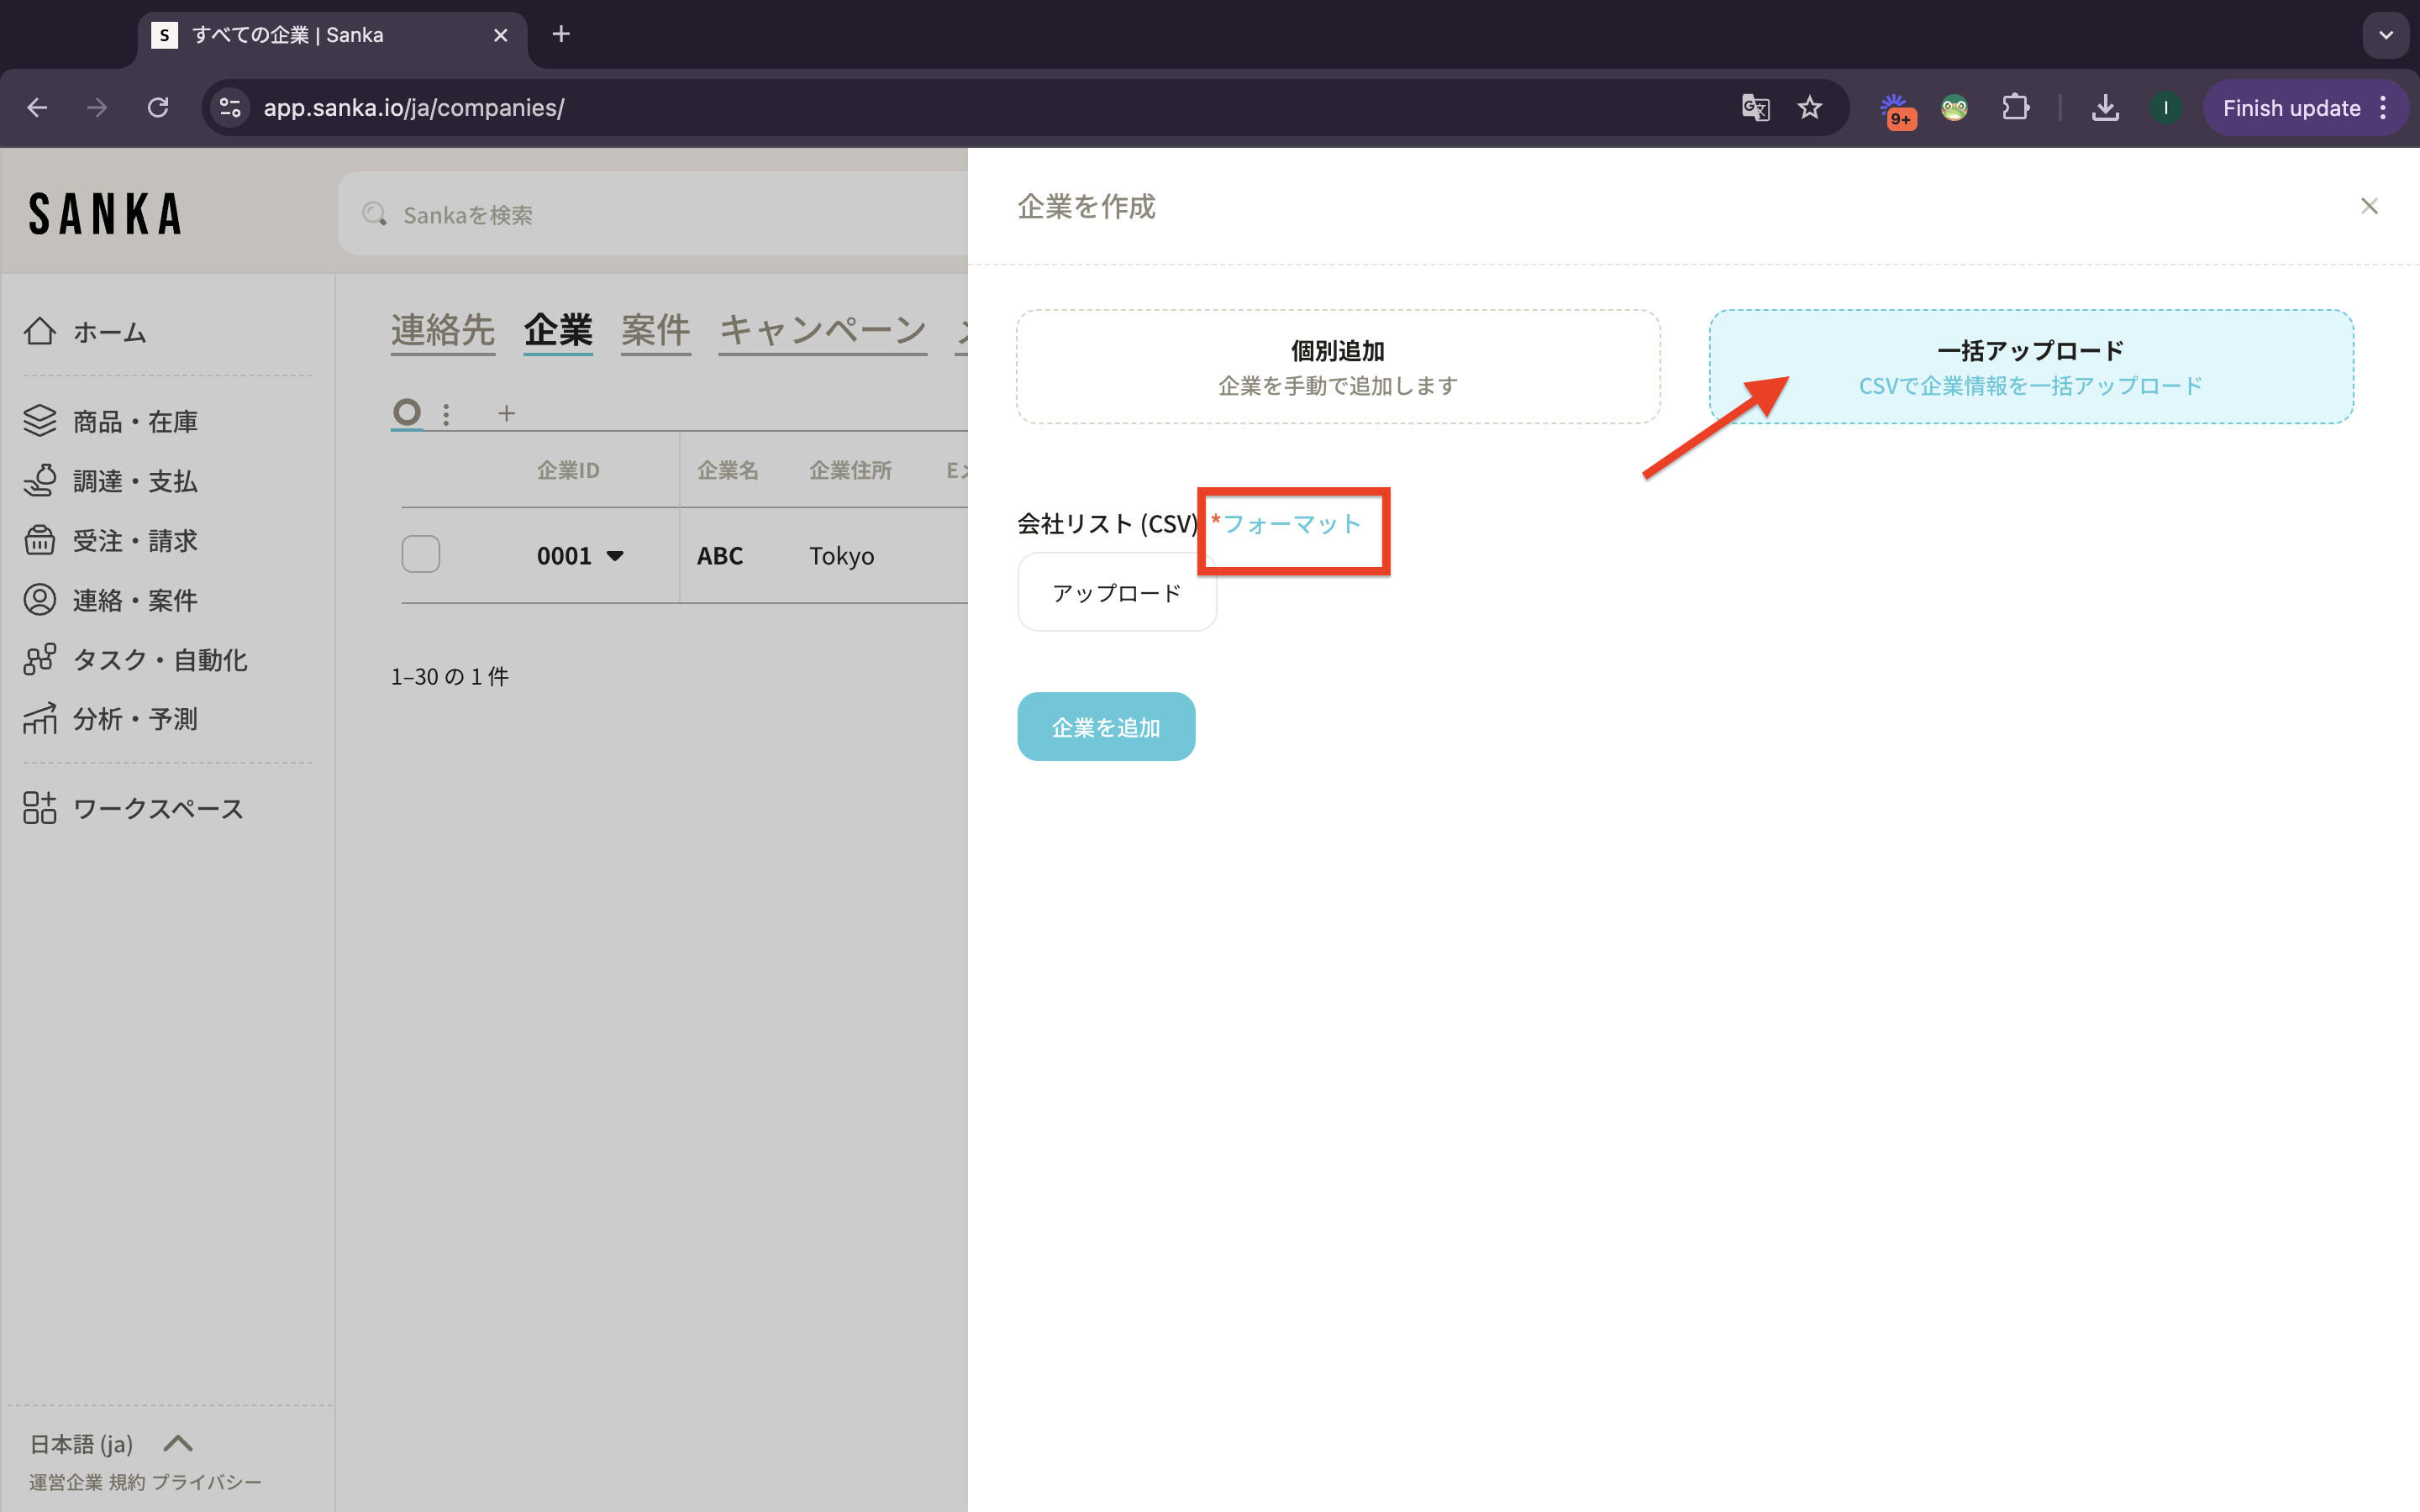The height and width of the screenshot is (1512, 2420).
Task: Select the 連絡・案件 contact icon
Action: (x=40, y=600)
